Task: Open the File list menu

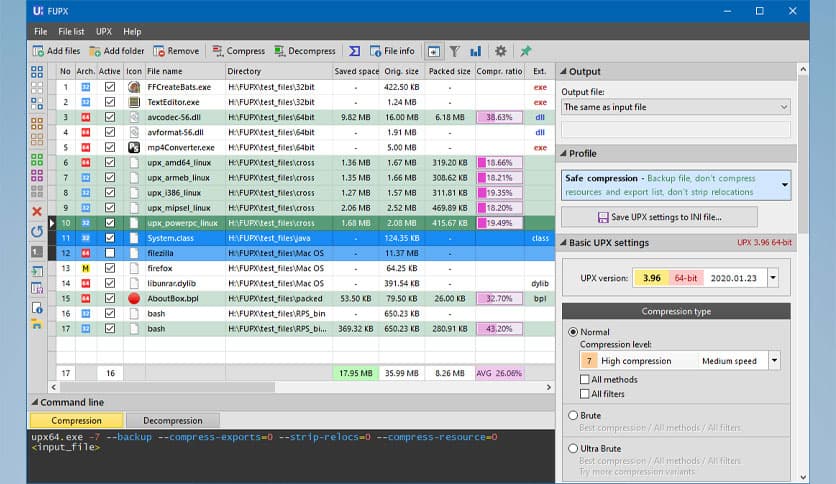Action: click(x=71, y=31)
